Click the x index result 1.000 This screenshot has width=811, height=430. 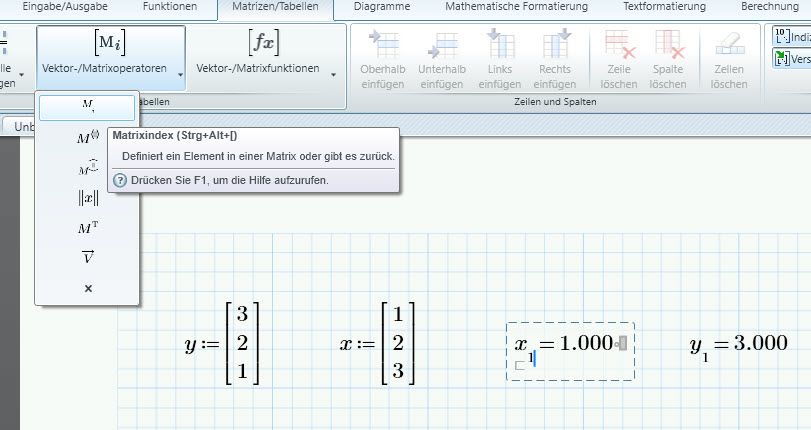586,343
